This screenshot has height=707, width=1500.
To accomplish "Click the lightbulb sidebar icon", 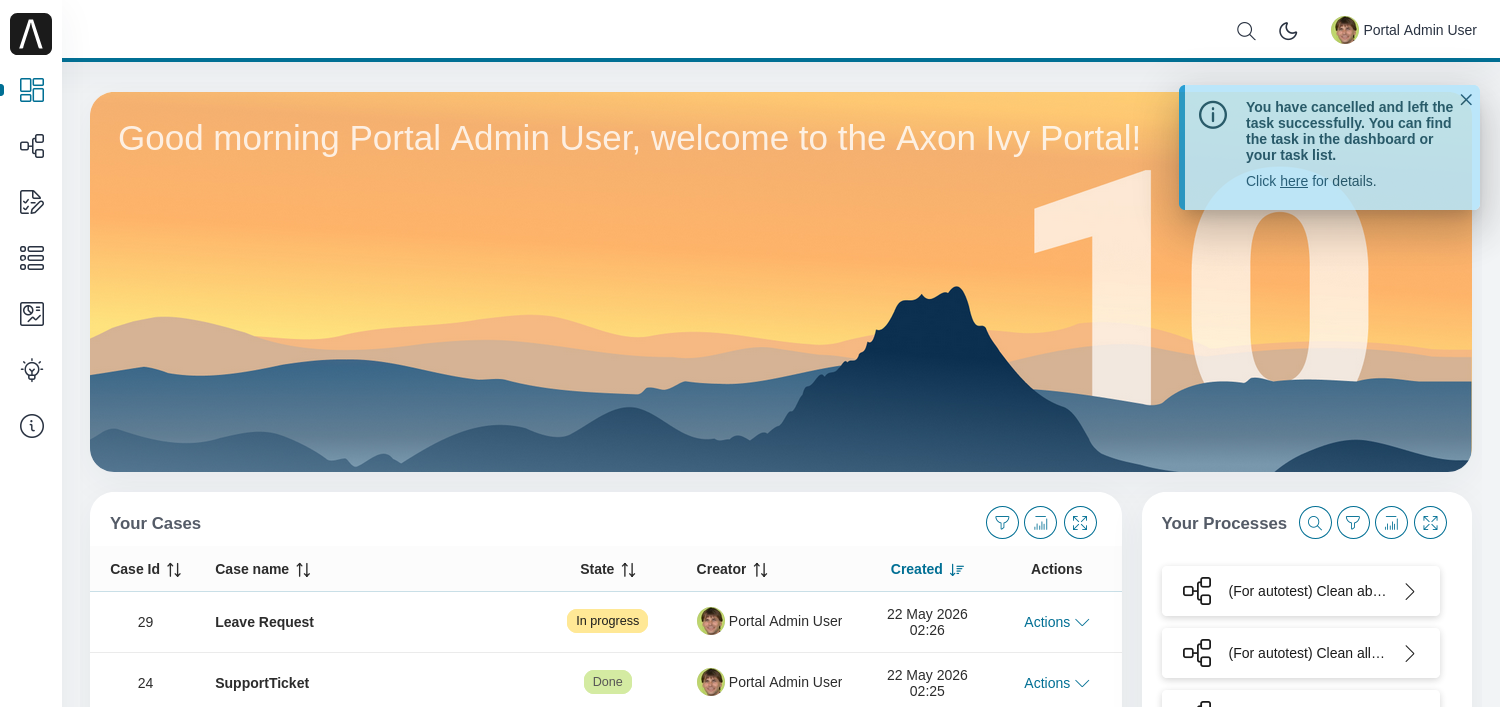I will click(x=32, y=370).
